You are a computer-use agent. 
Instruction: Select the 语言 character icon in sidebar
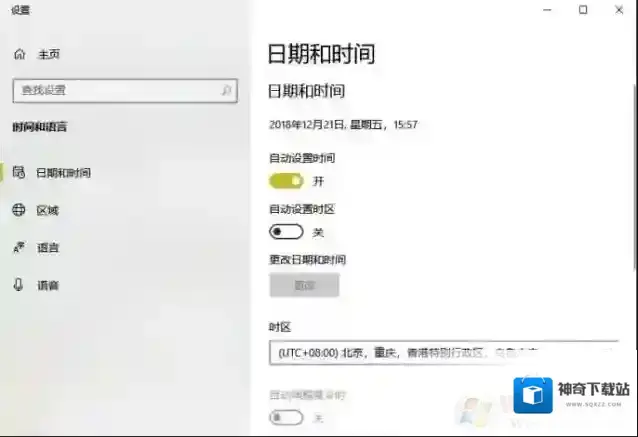[x=19, y=247]
